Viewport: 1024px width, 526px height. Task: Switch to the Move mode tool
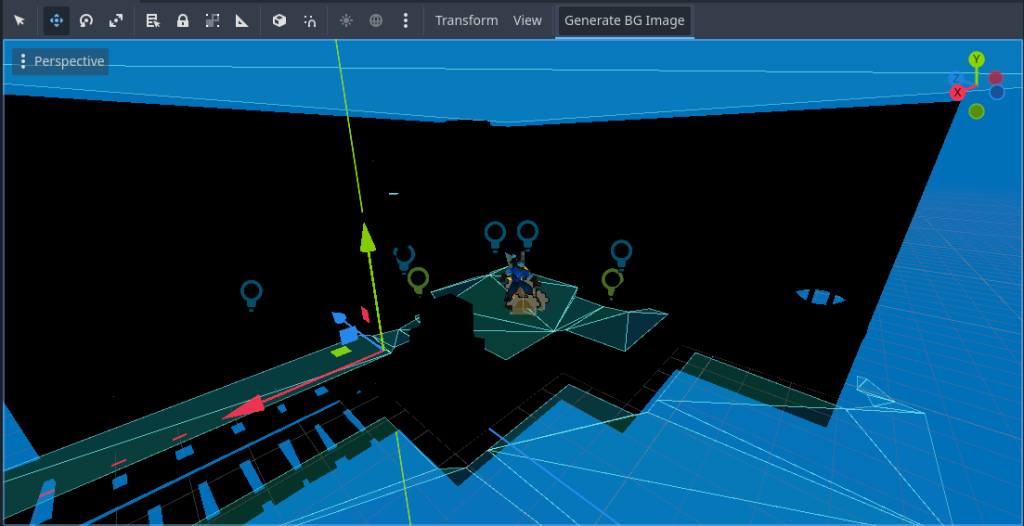[56, 20]
